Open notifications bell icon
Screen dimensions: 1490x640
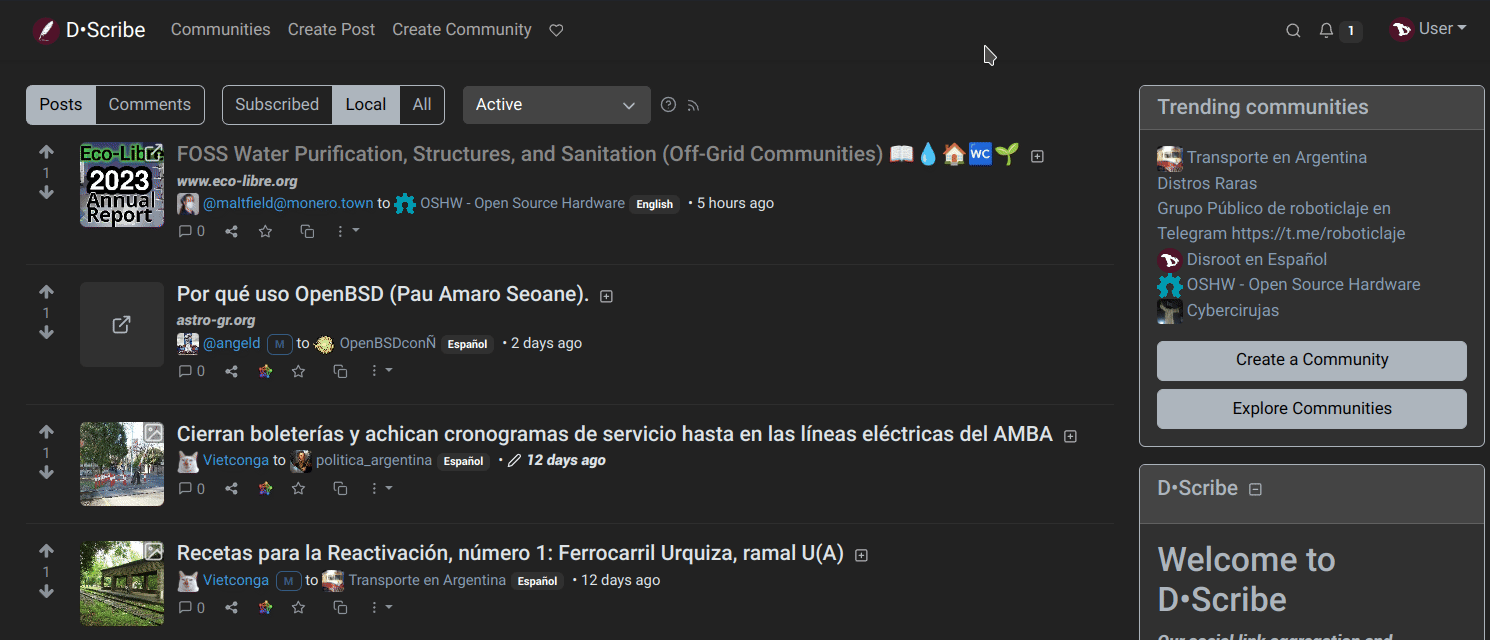click(1326, 31)
